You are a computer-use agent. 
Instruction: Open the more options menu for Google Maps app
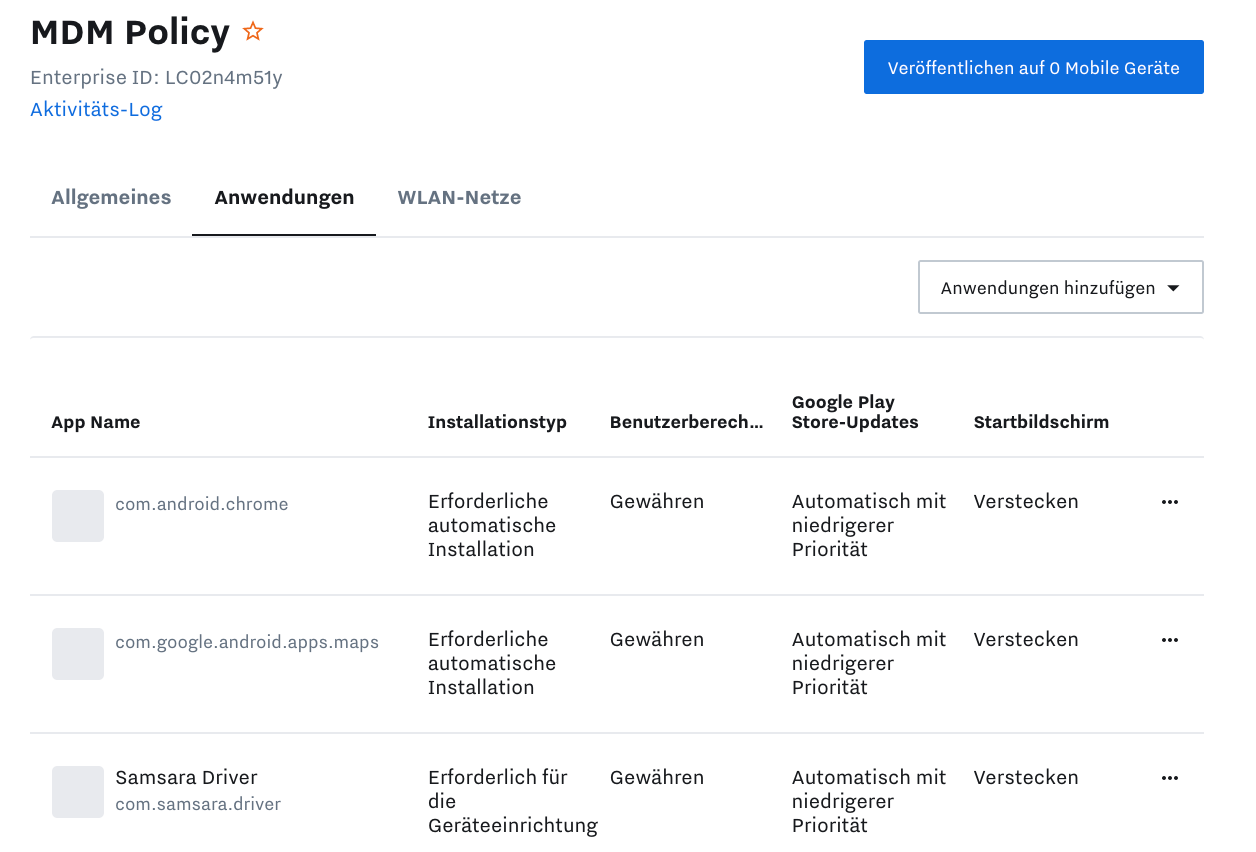point(1170,640)
